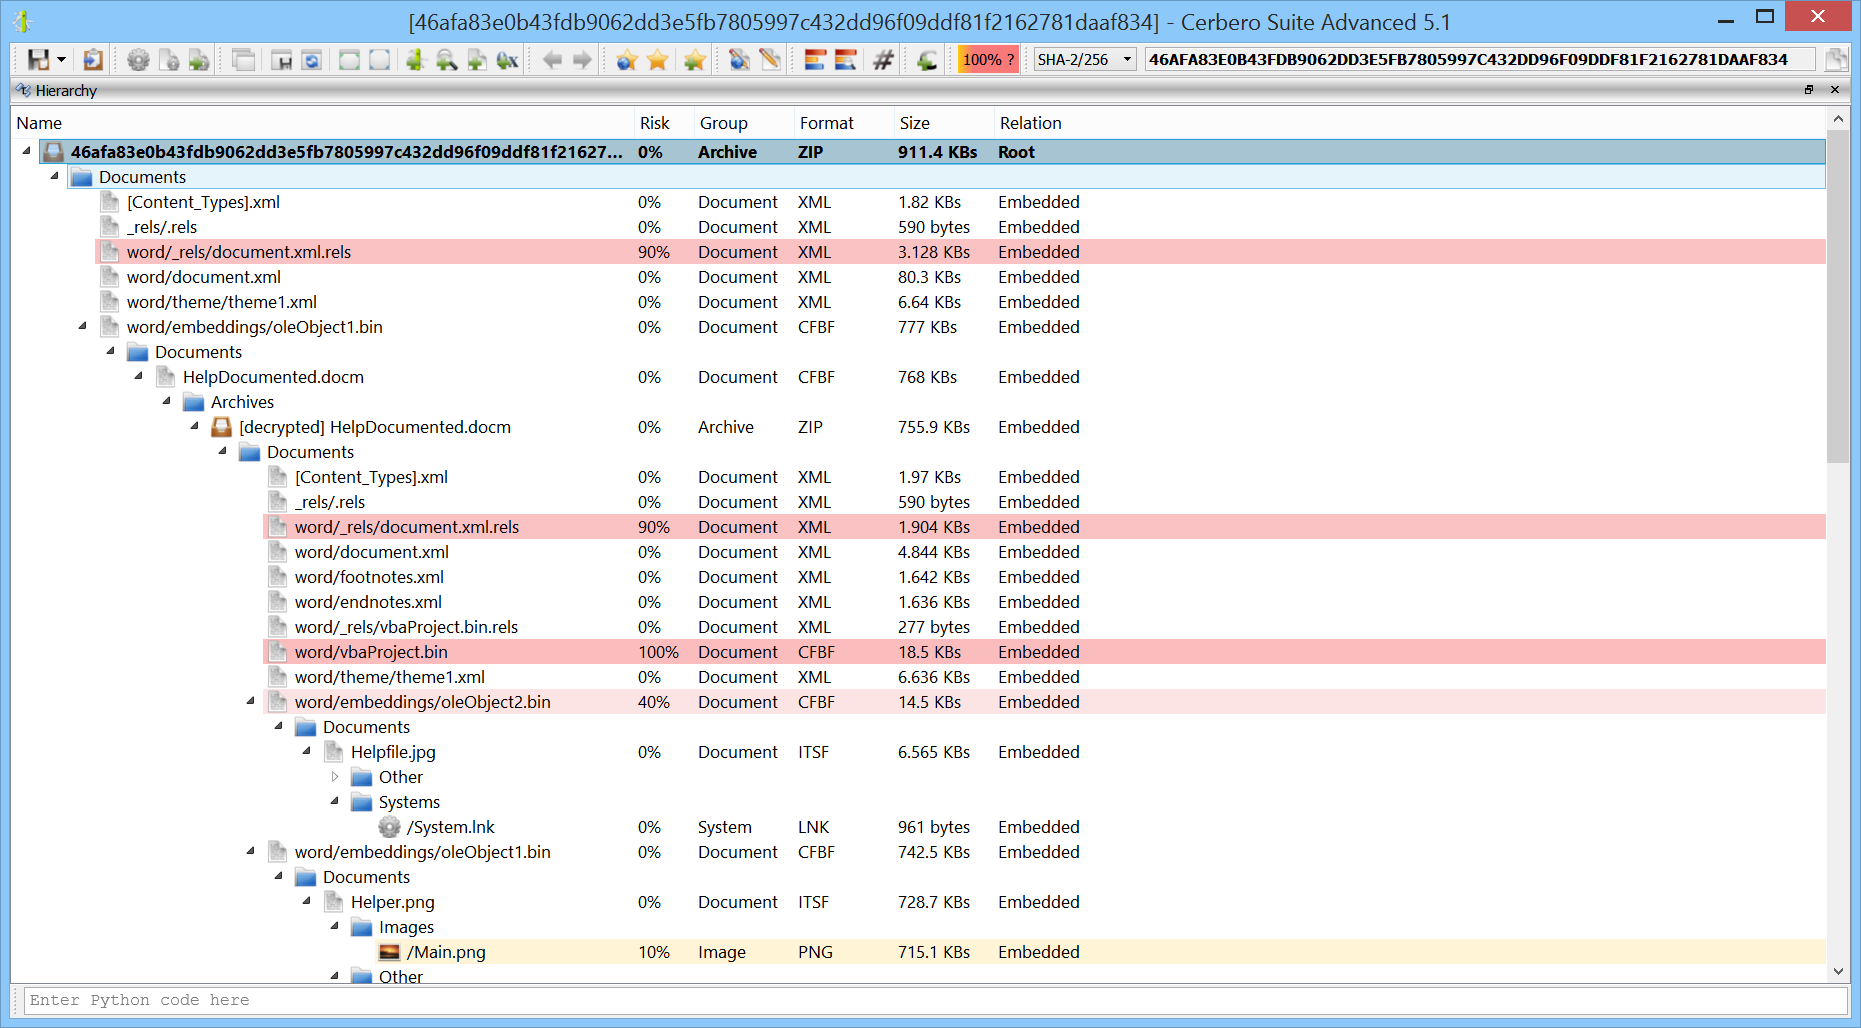
Task: Sort by the Risk column header
Action: point(664,123)
